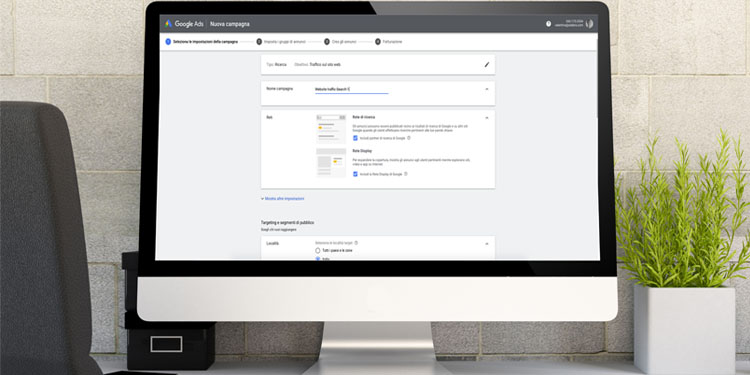Click the step 4 Fatturazione circle icon

pos(378,42)
